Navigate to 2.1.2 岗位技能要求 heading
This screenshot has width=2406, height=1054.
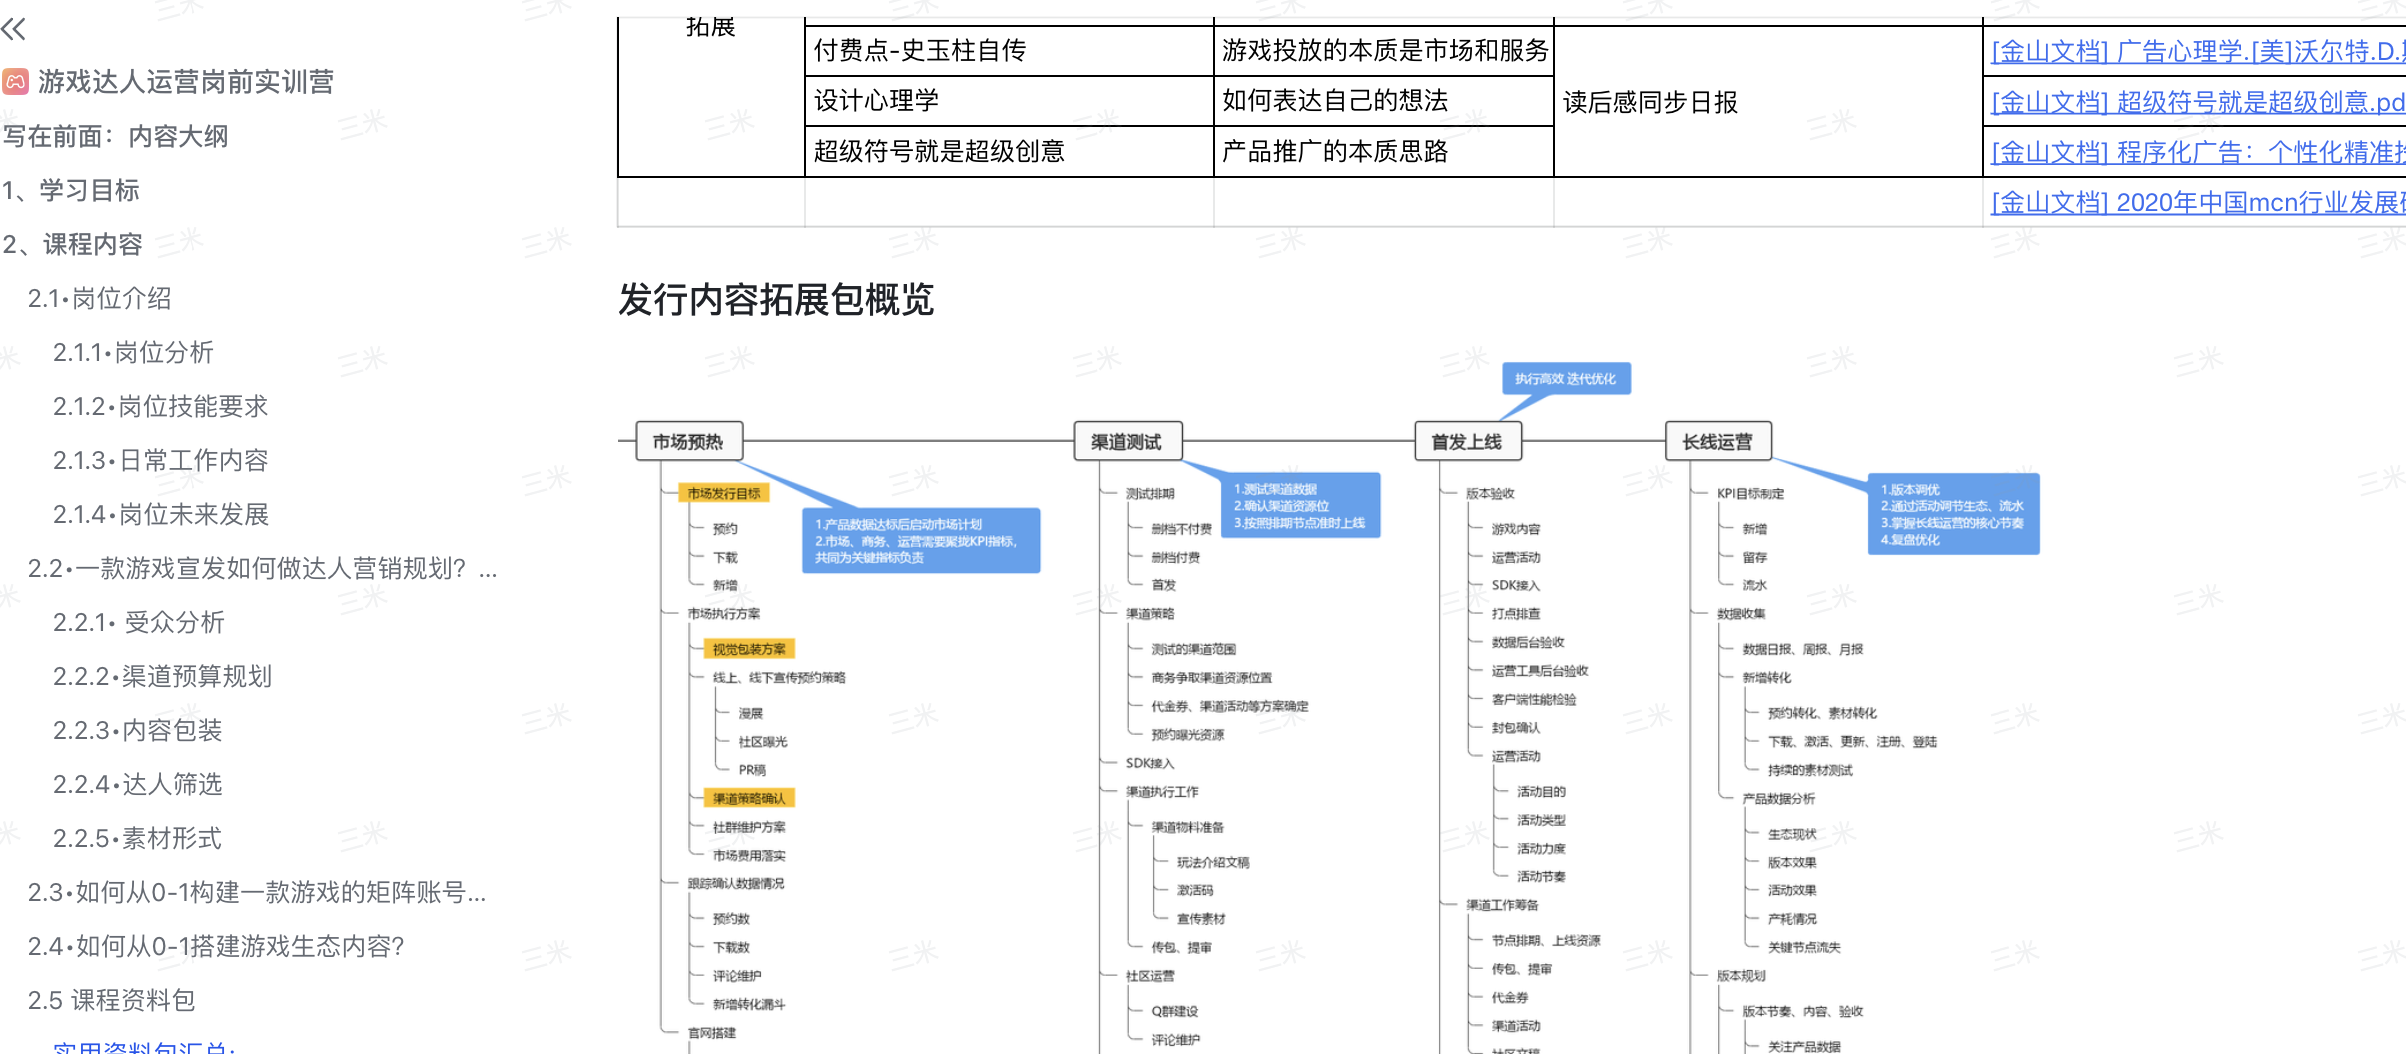coord(160,406)
